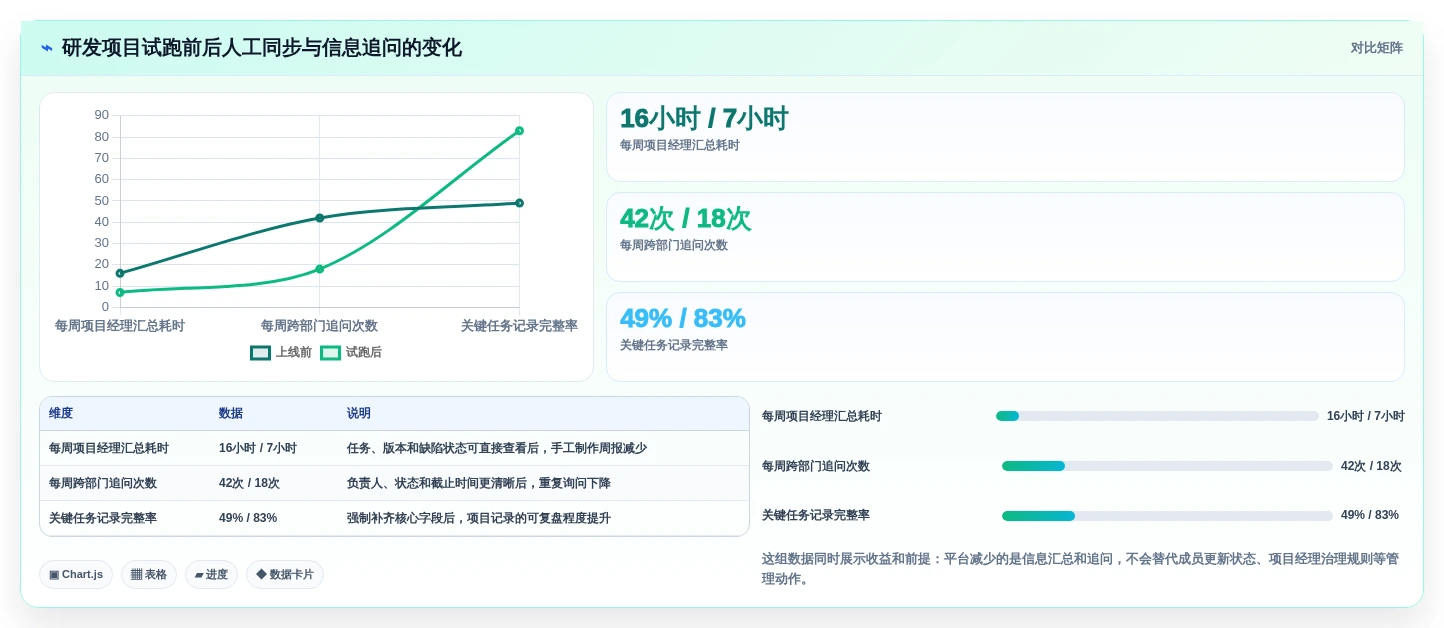Screen dimensions: 1444x628
Task: Select table cell 每周项目经理汇总耗时
Action: click(x=109, y=448)
